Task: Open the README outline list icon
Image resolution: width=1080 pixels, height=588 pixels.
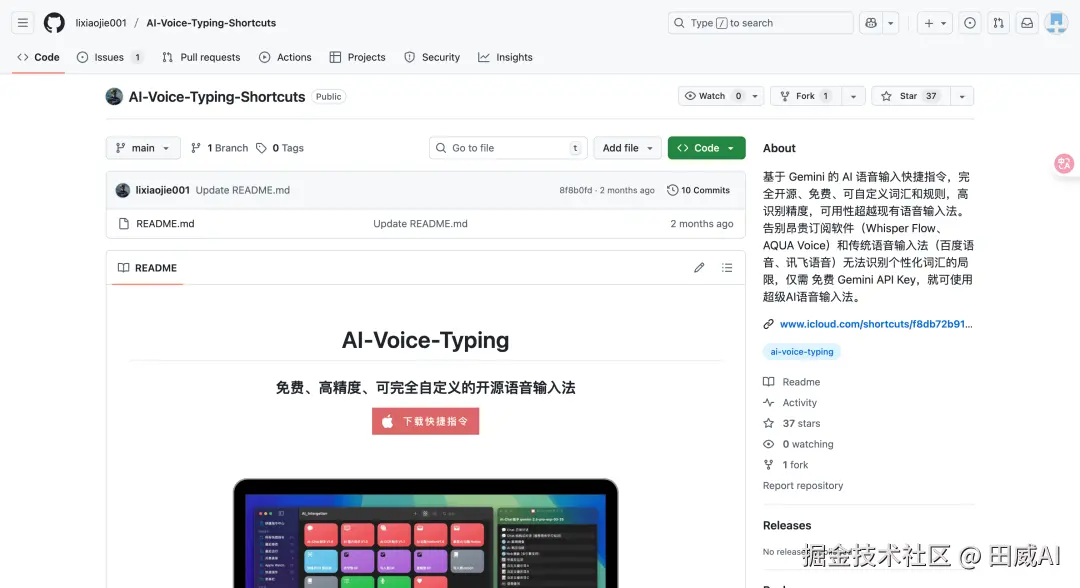Action: [727, 268]
